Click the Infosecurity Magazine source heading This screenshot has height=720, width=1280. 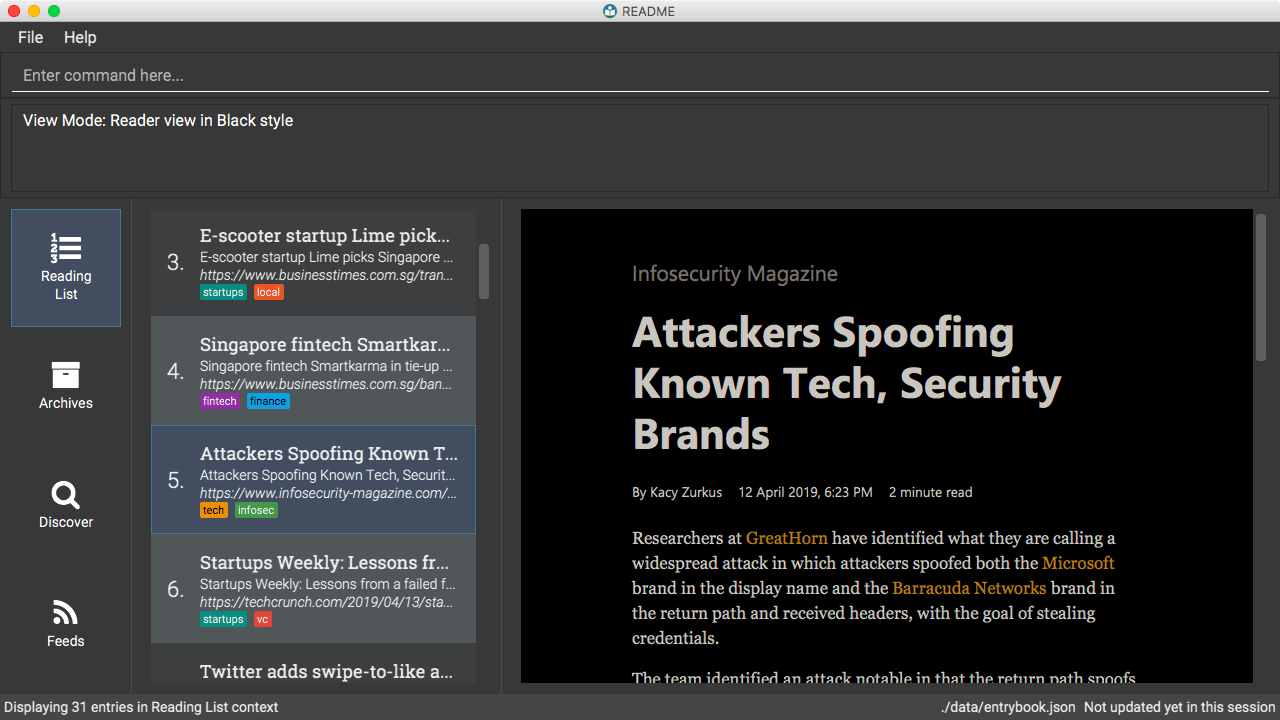pyautogui.click(x=735, y=274)
